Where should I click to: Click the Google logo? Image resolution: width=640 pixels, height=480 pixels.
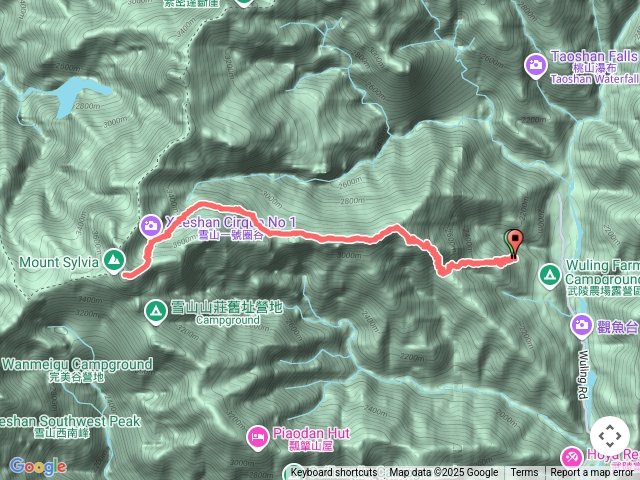38,466
